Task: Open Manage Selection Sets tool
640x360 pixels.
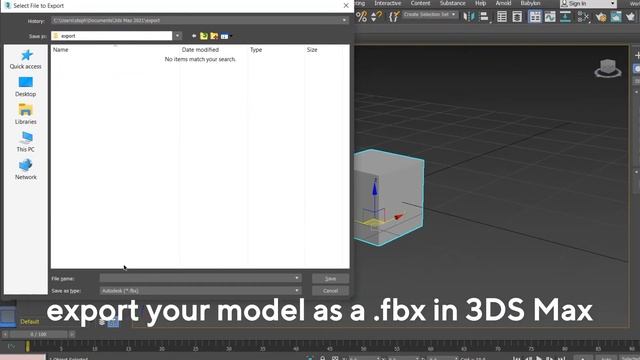Action: click(x=393, y=17)
